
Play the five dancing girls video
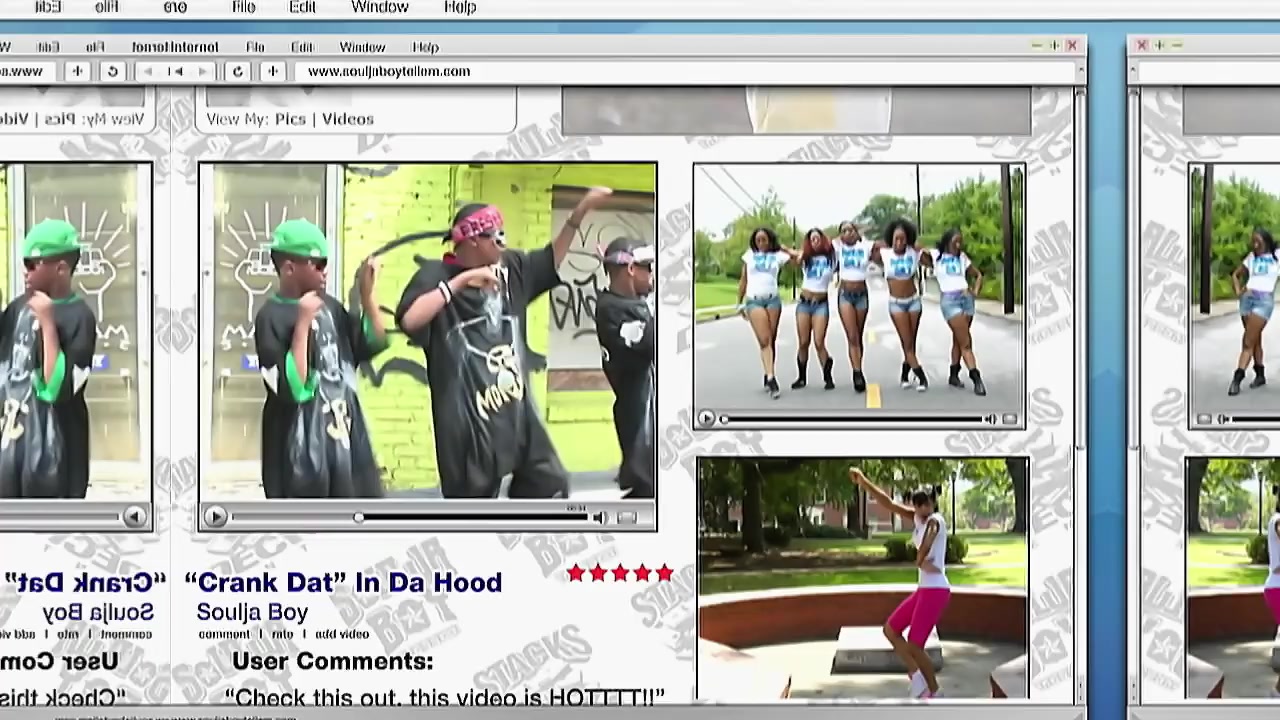[706, 419]
